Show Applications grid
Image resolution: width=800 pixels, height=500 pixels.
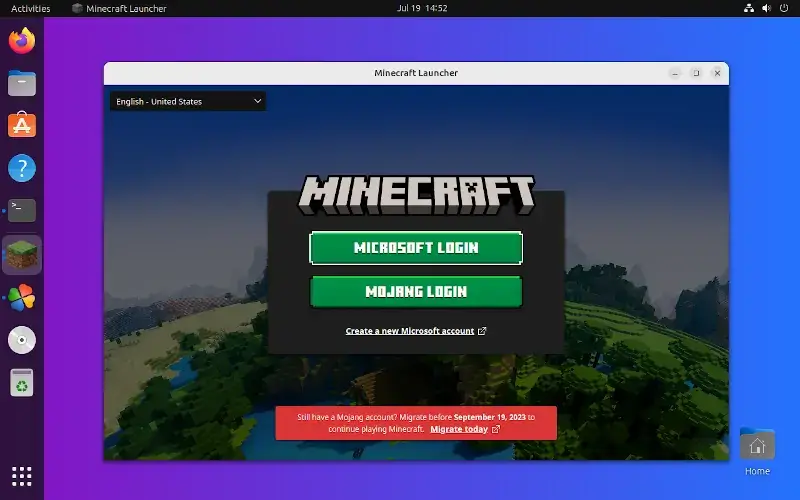(22, 476)
